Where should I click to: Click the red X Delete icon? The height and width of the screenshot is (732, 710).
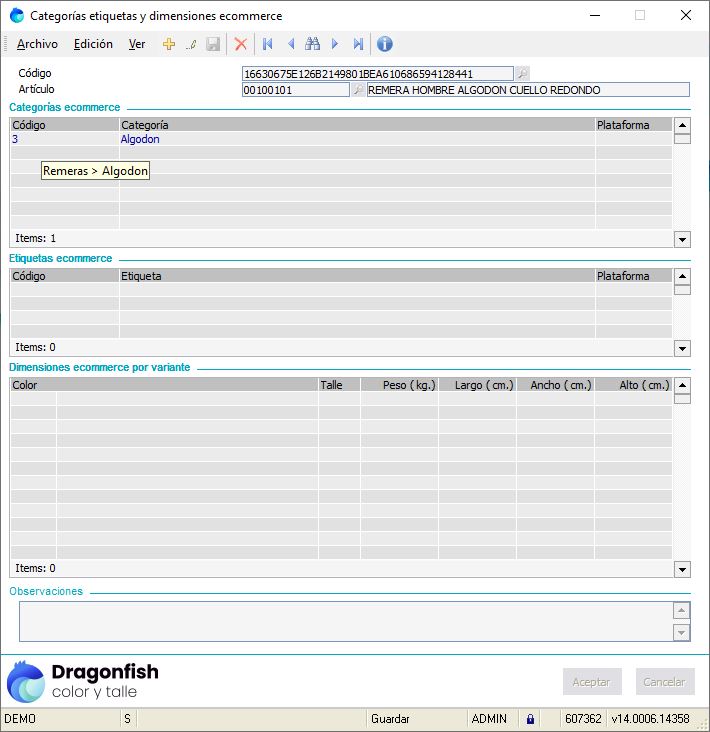tap(240, 44)
